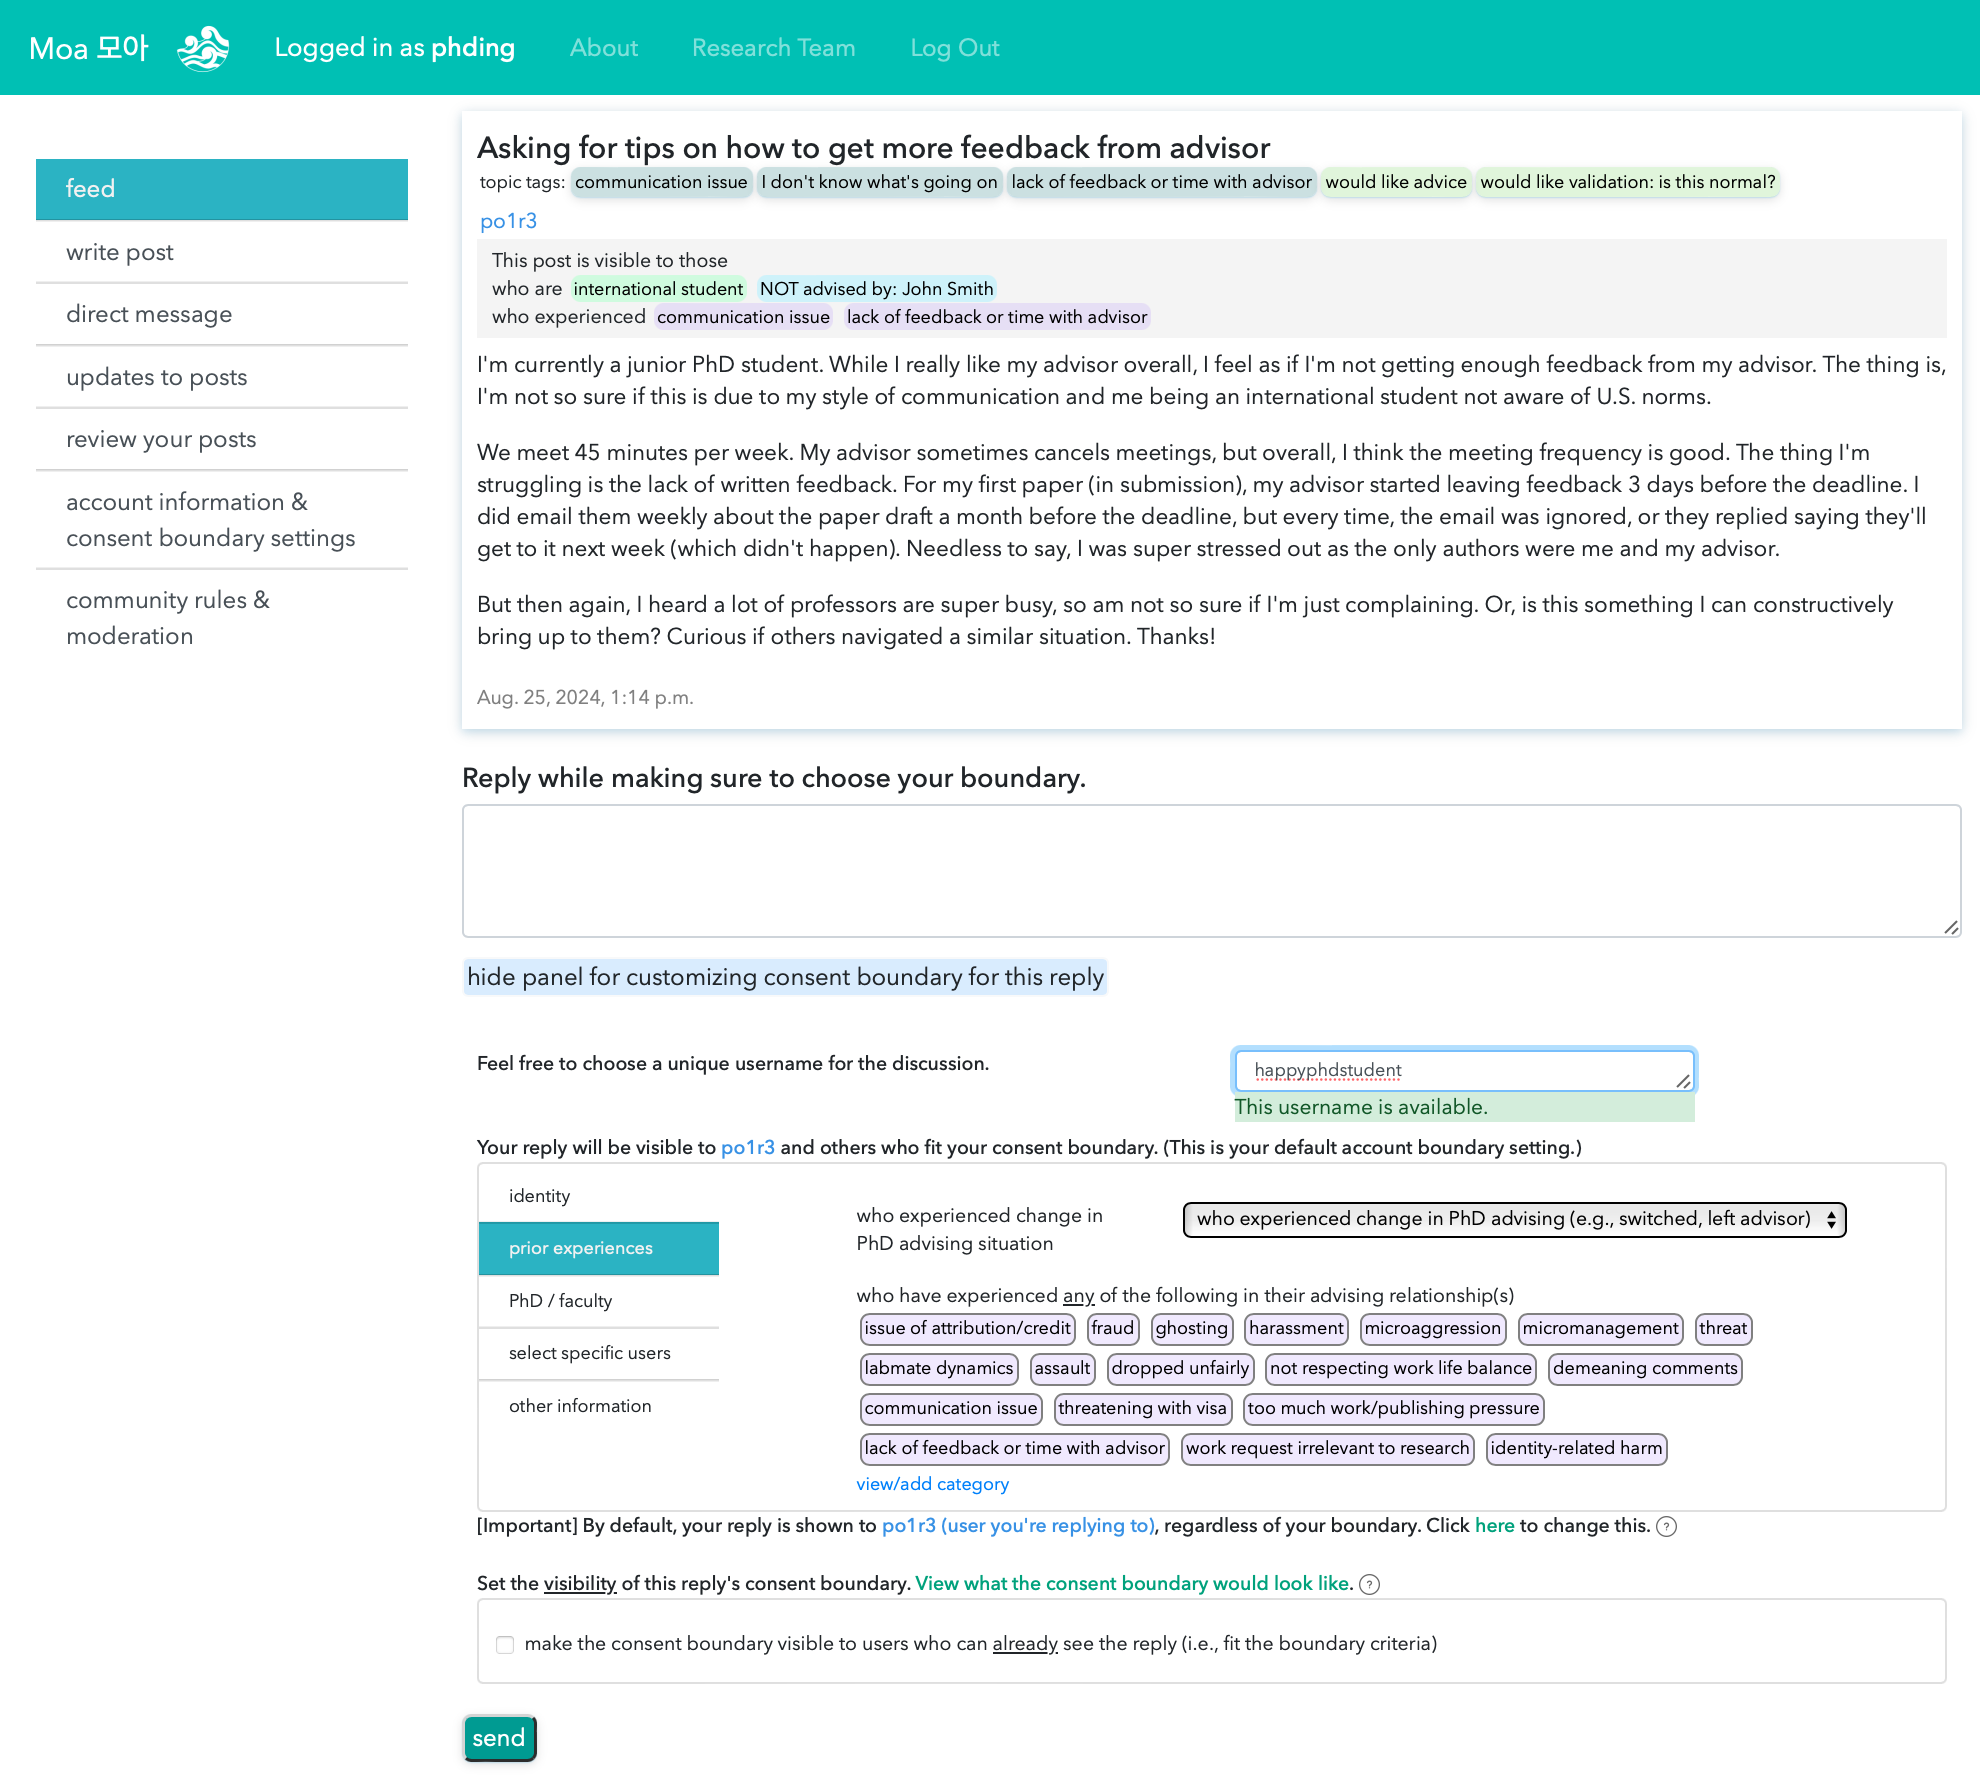This screenshot has width=1980, height=1776.
Task: Check the make consent boundary visible checkbox
Action: (x=505, y=1644)
